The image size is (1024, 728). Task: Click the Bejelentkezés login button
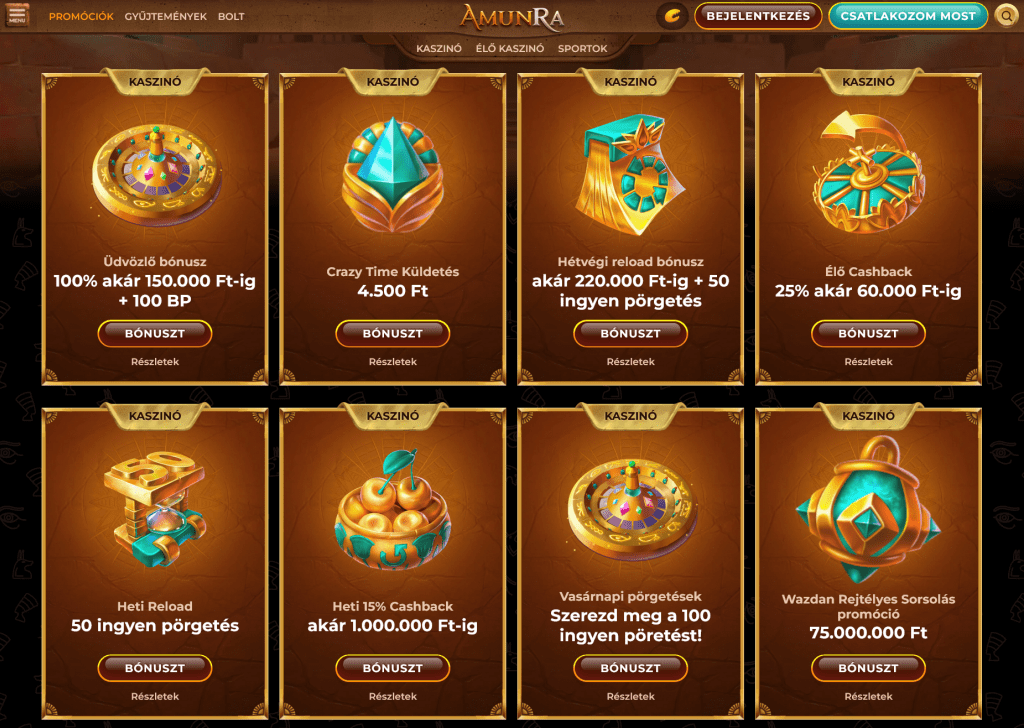pos(758,16)
